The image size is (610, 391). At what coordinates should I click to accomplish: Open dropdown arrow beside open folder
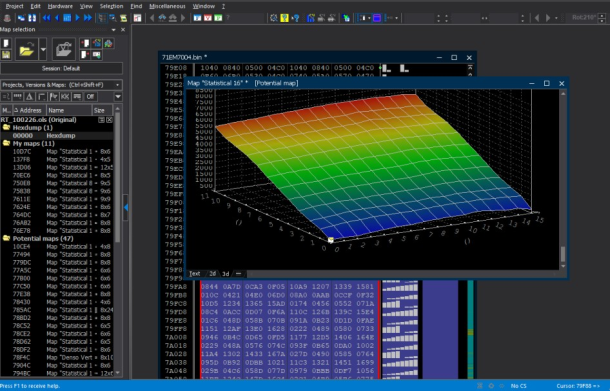click(x=43, y=49)
